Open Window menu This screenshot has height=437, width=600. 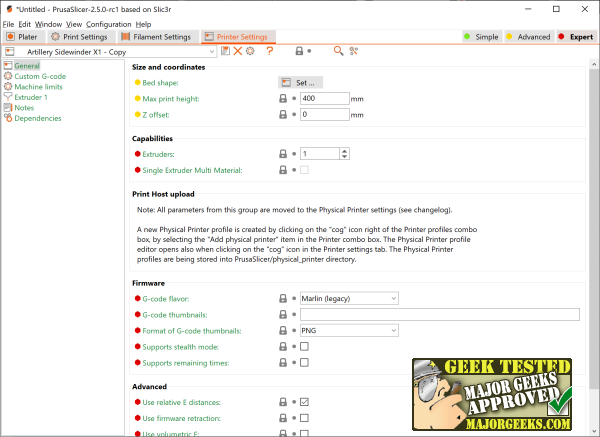[48, 24]
